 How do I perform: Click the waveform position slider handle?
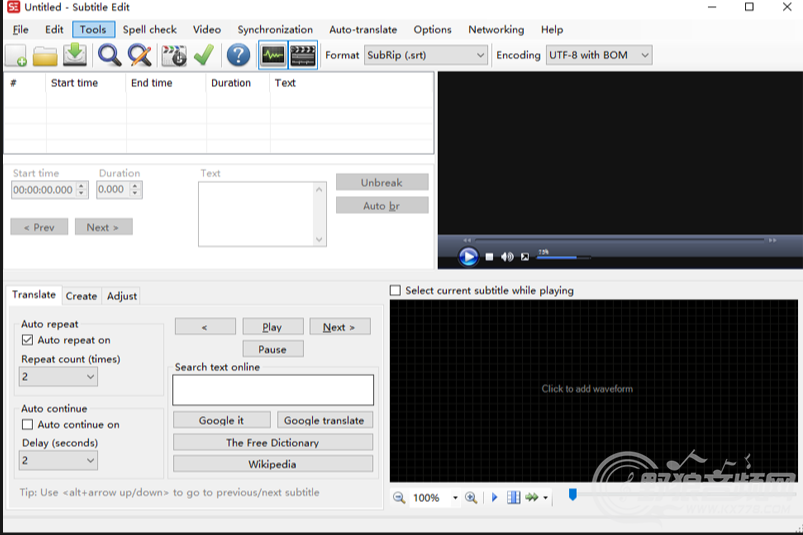pyautogui.click(x=573, y=495)
